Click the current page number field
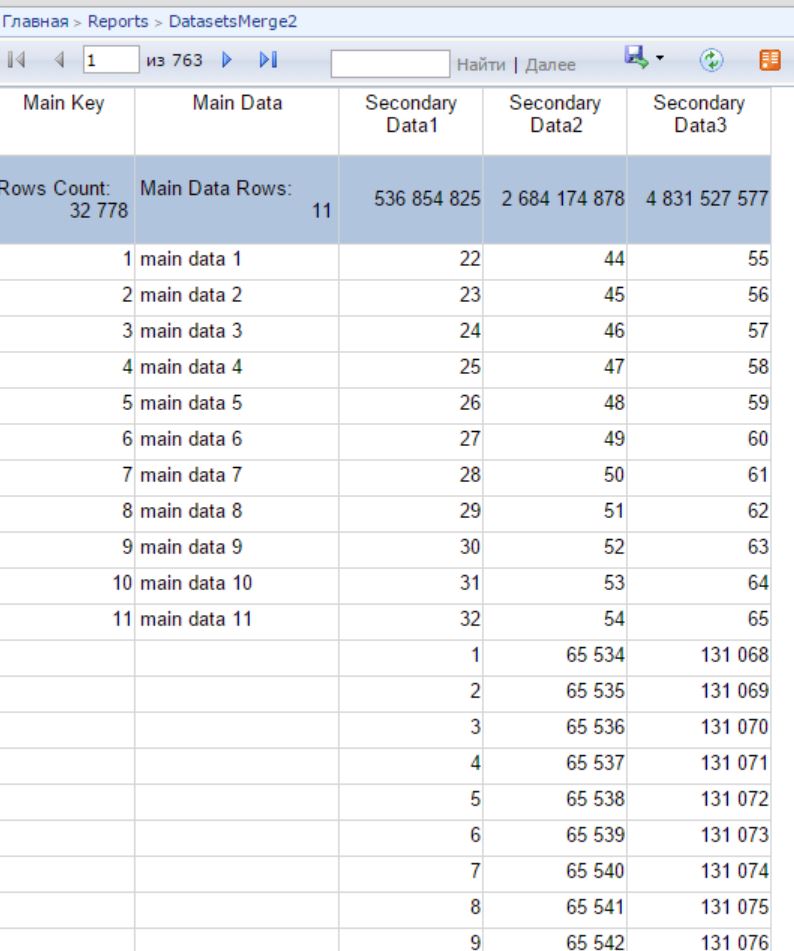The image size is (794, 951). click(x=111, y=59)
